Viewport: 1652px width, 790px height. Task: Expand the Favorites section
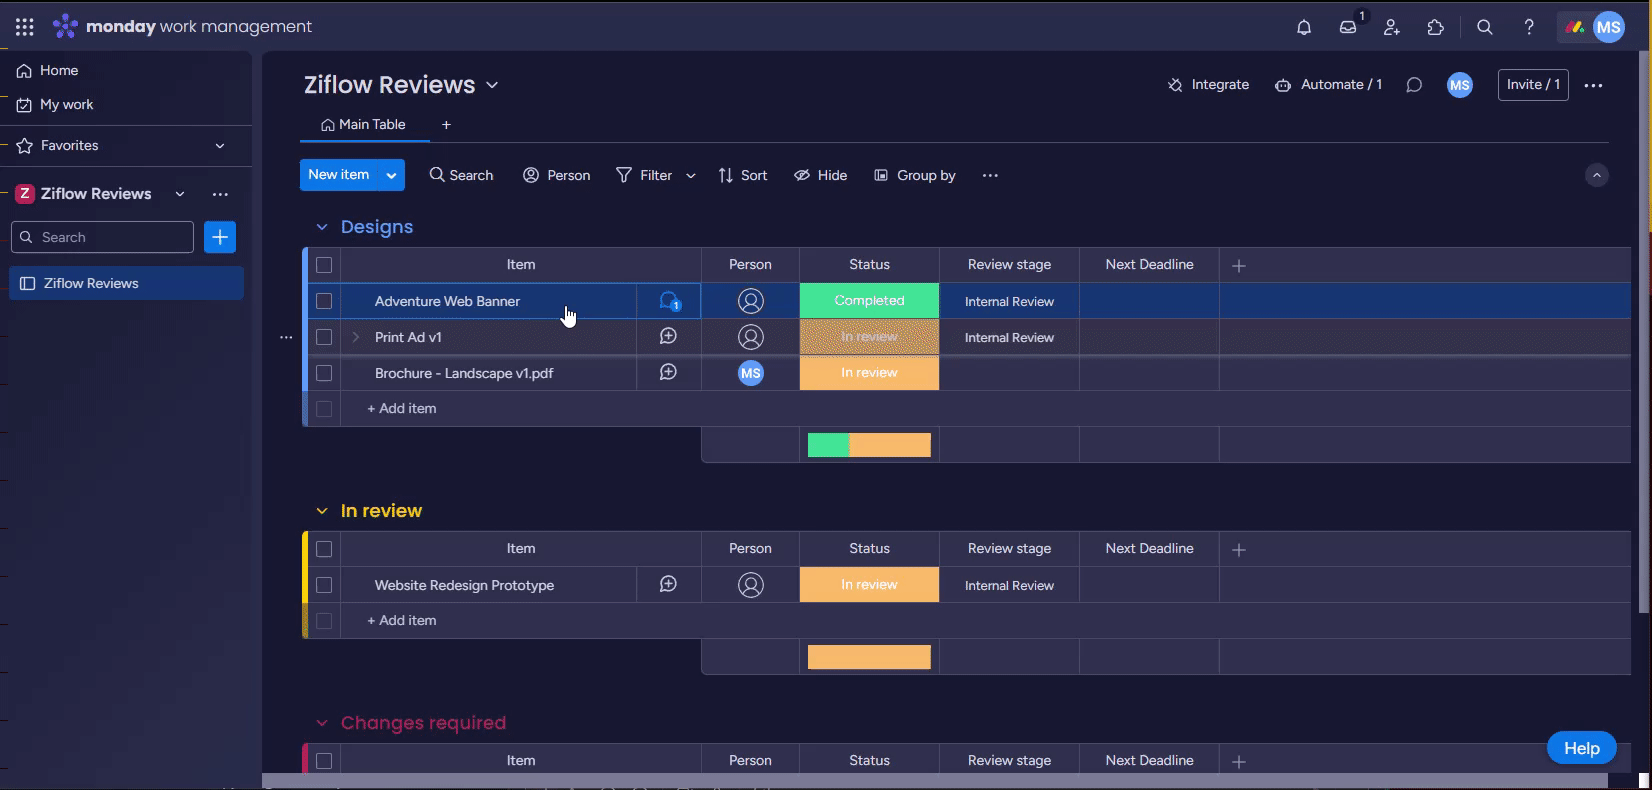pyautogui.click(x=220, y=146)
